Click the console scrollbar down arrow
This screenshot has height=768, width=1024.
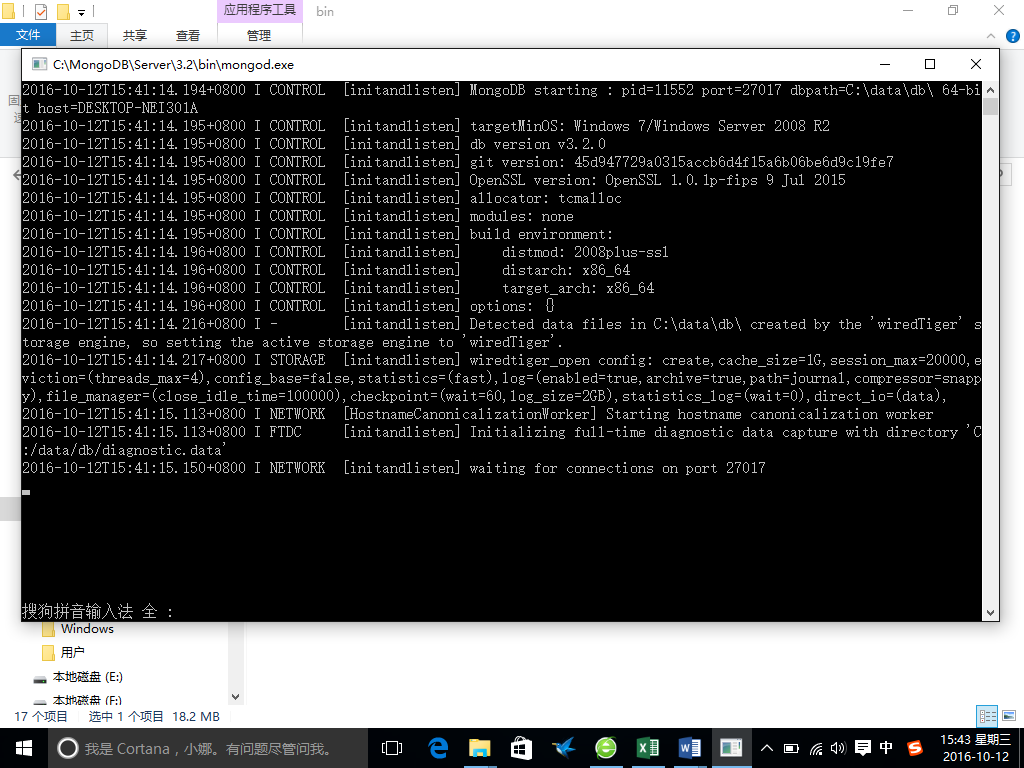pos(990,613)
